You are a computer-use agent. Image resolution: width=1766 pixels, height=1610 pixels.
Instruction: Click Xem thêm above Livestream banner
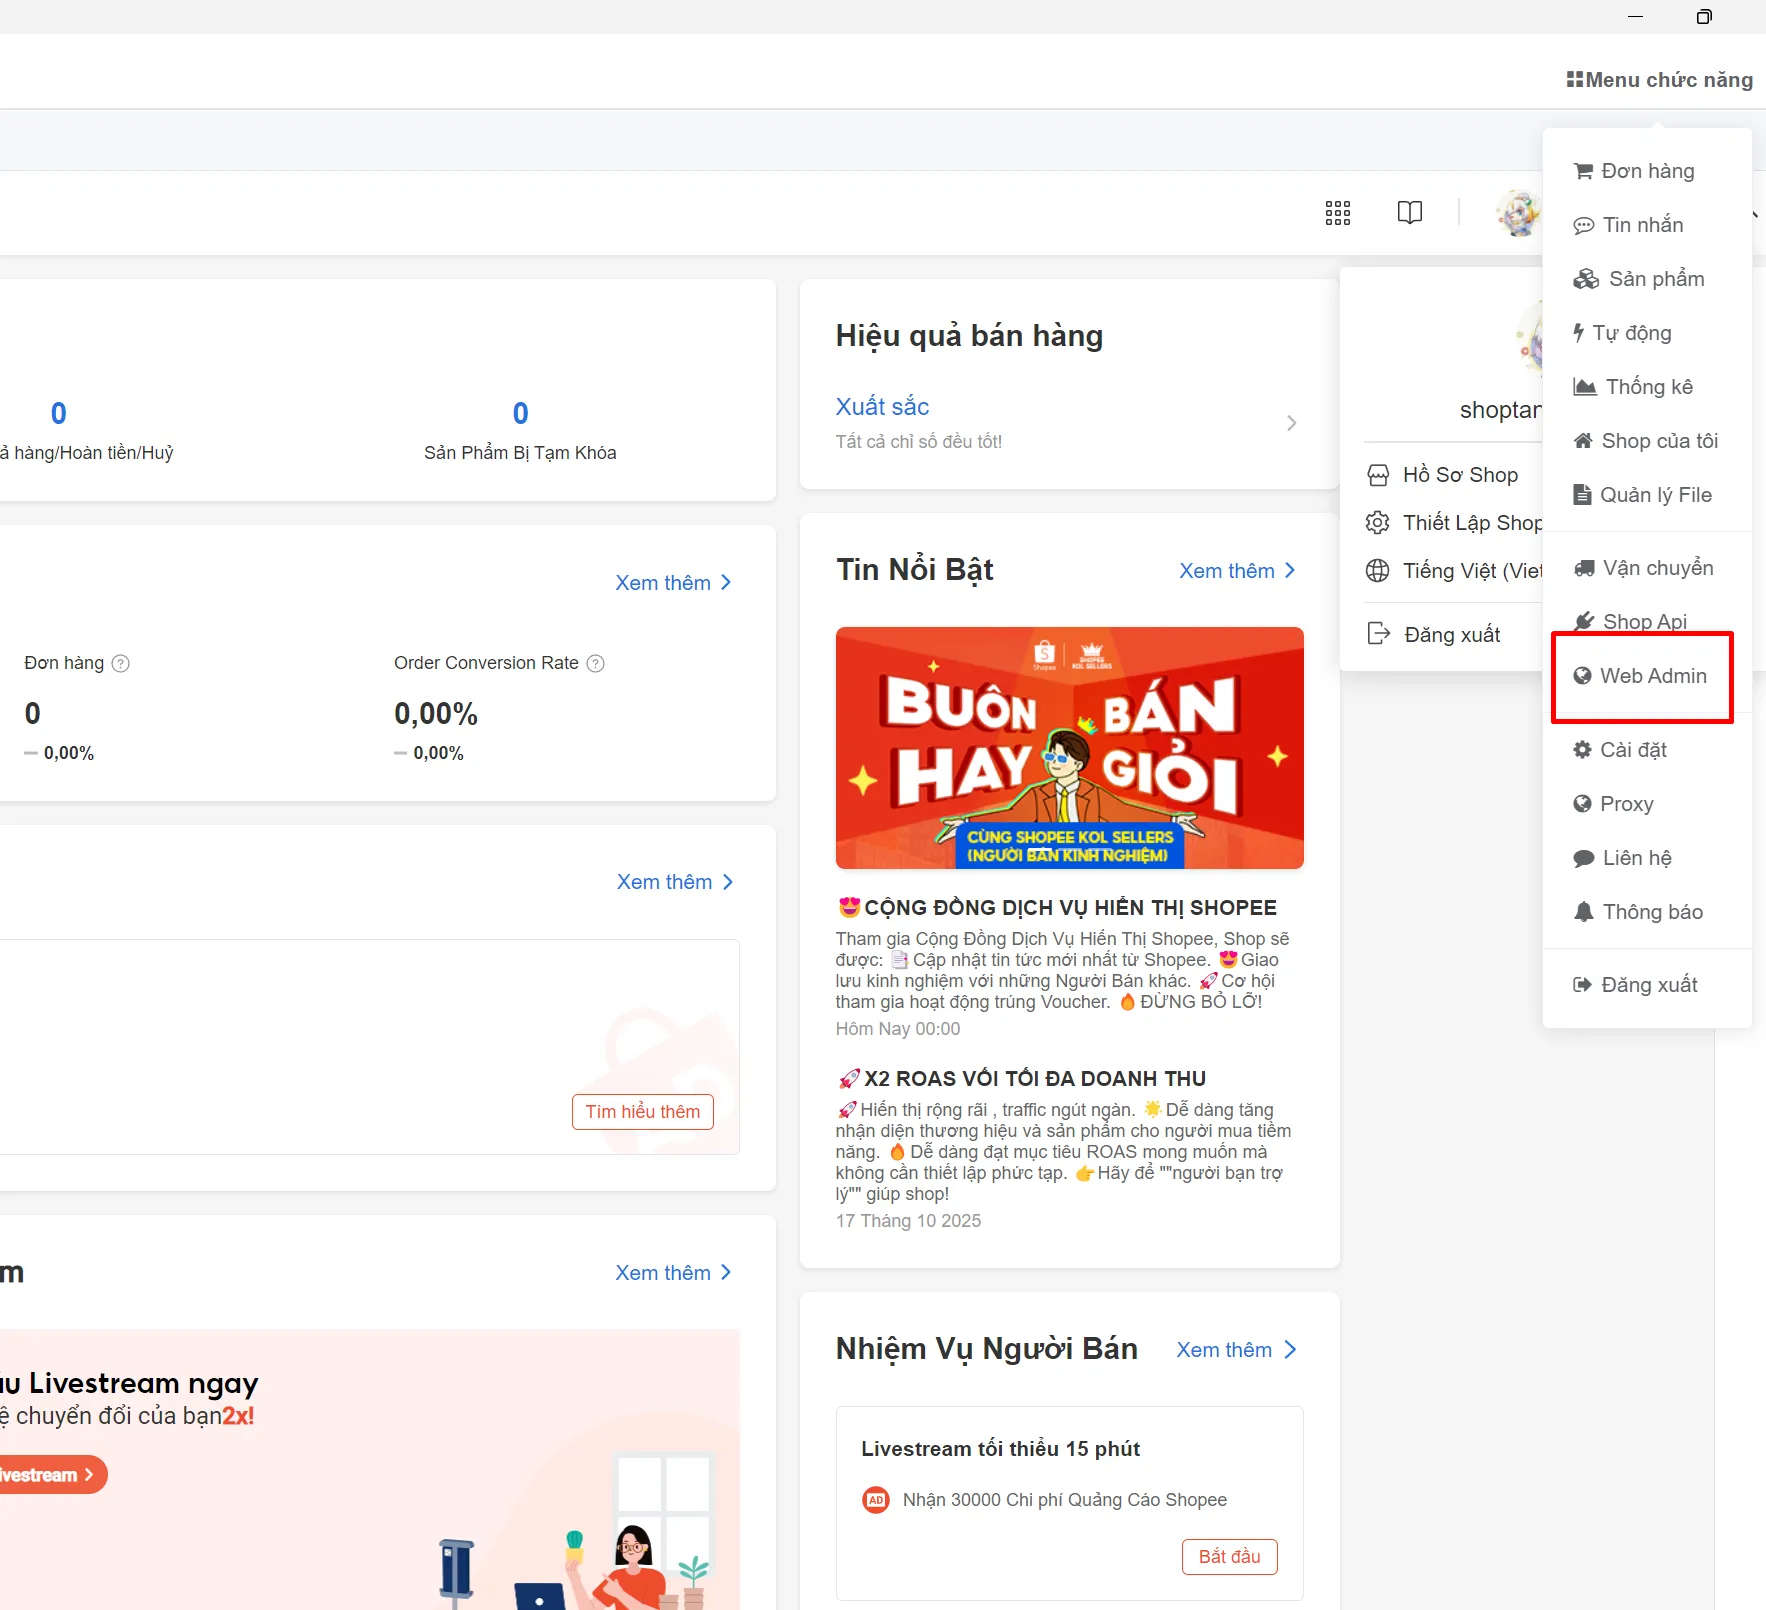674,1273
